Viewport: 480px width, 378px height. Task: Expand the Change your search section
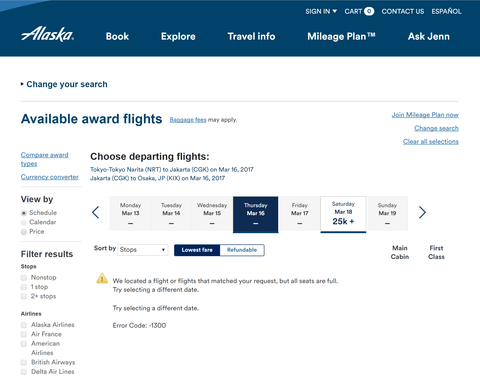tap(64, 84)
